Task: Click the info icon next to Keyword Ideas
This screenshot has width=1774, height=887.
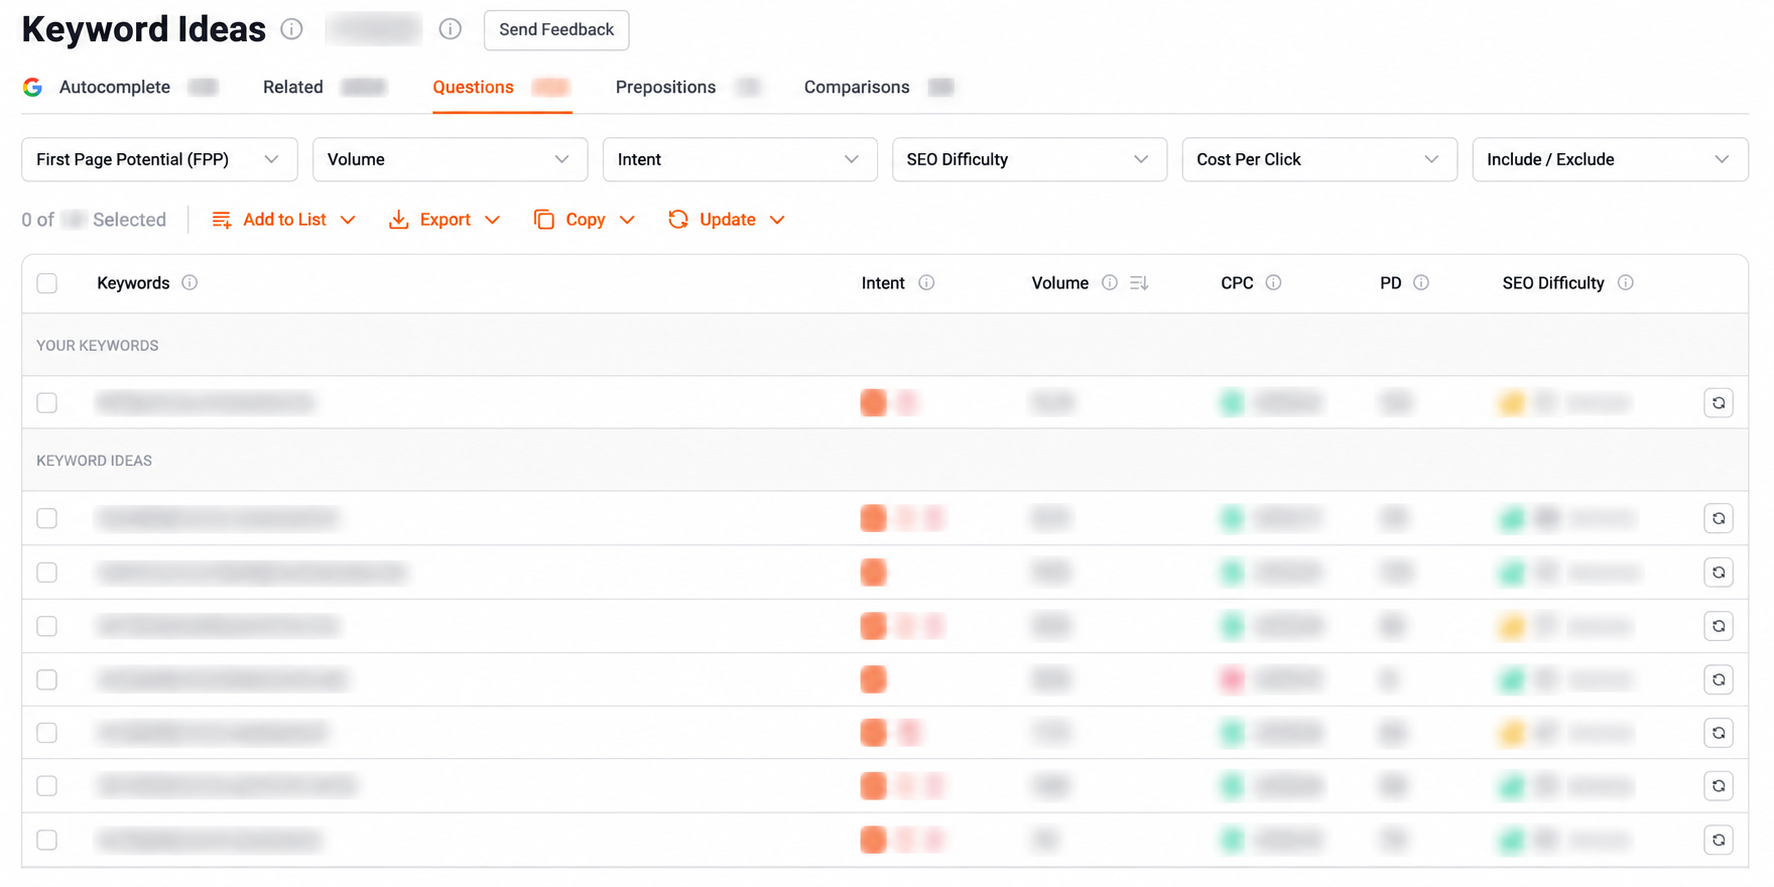Action: click(x=291, y=29)
